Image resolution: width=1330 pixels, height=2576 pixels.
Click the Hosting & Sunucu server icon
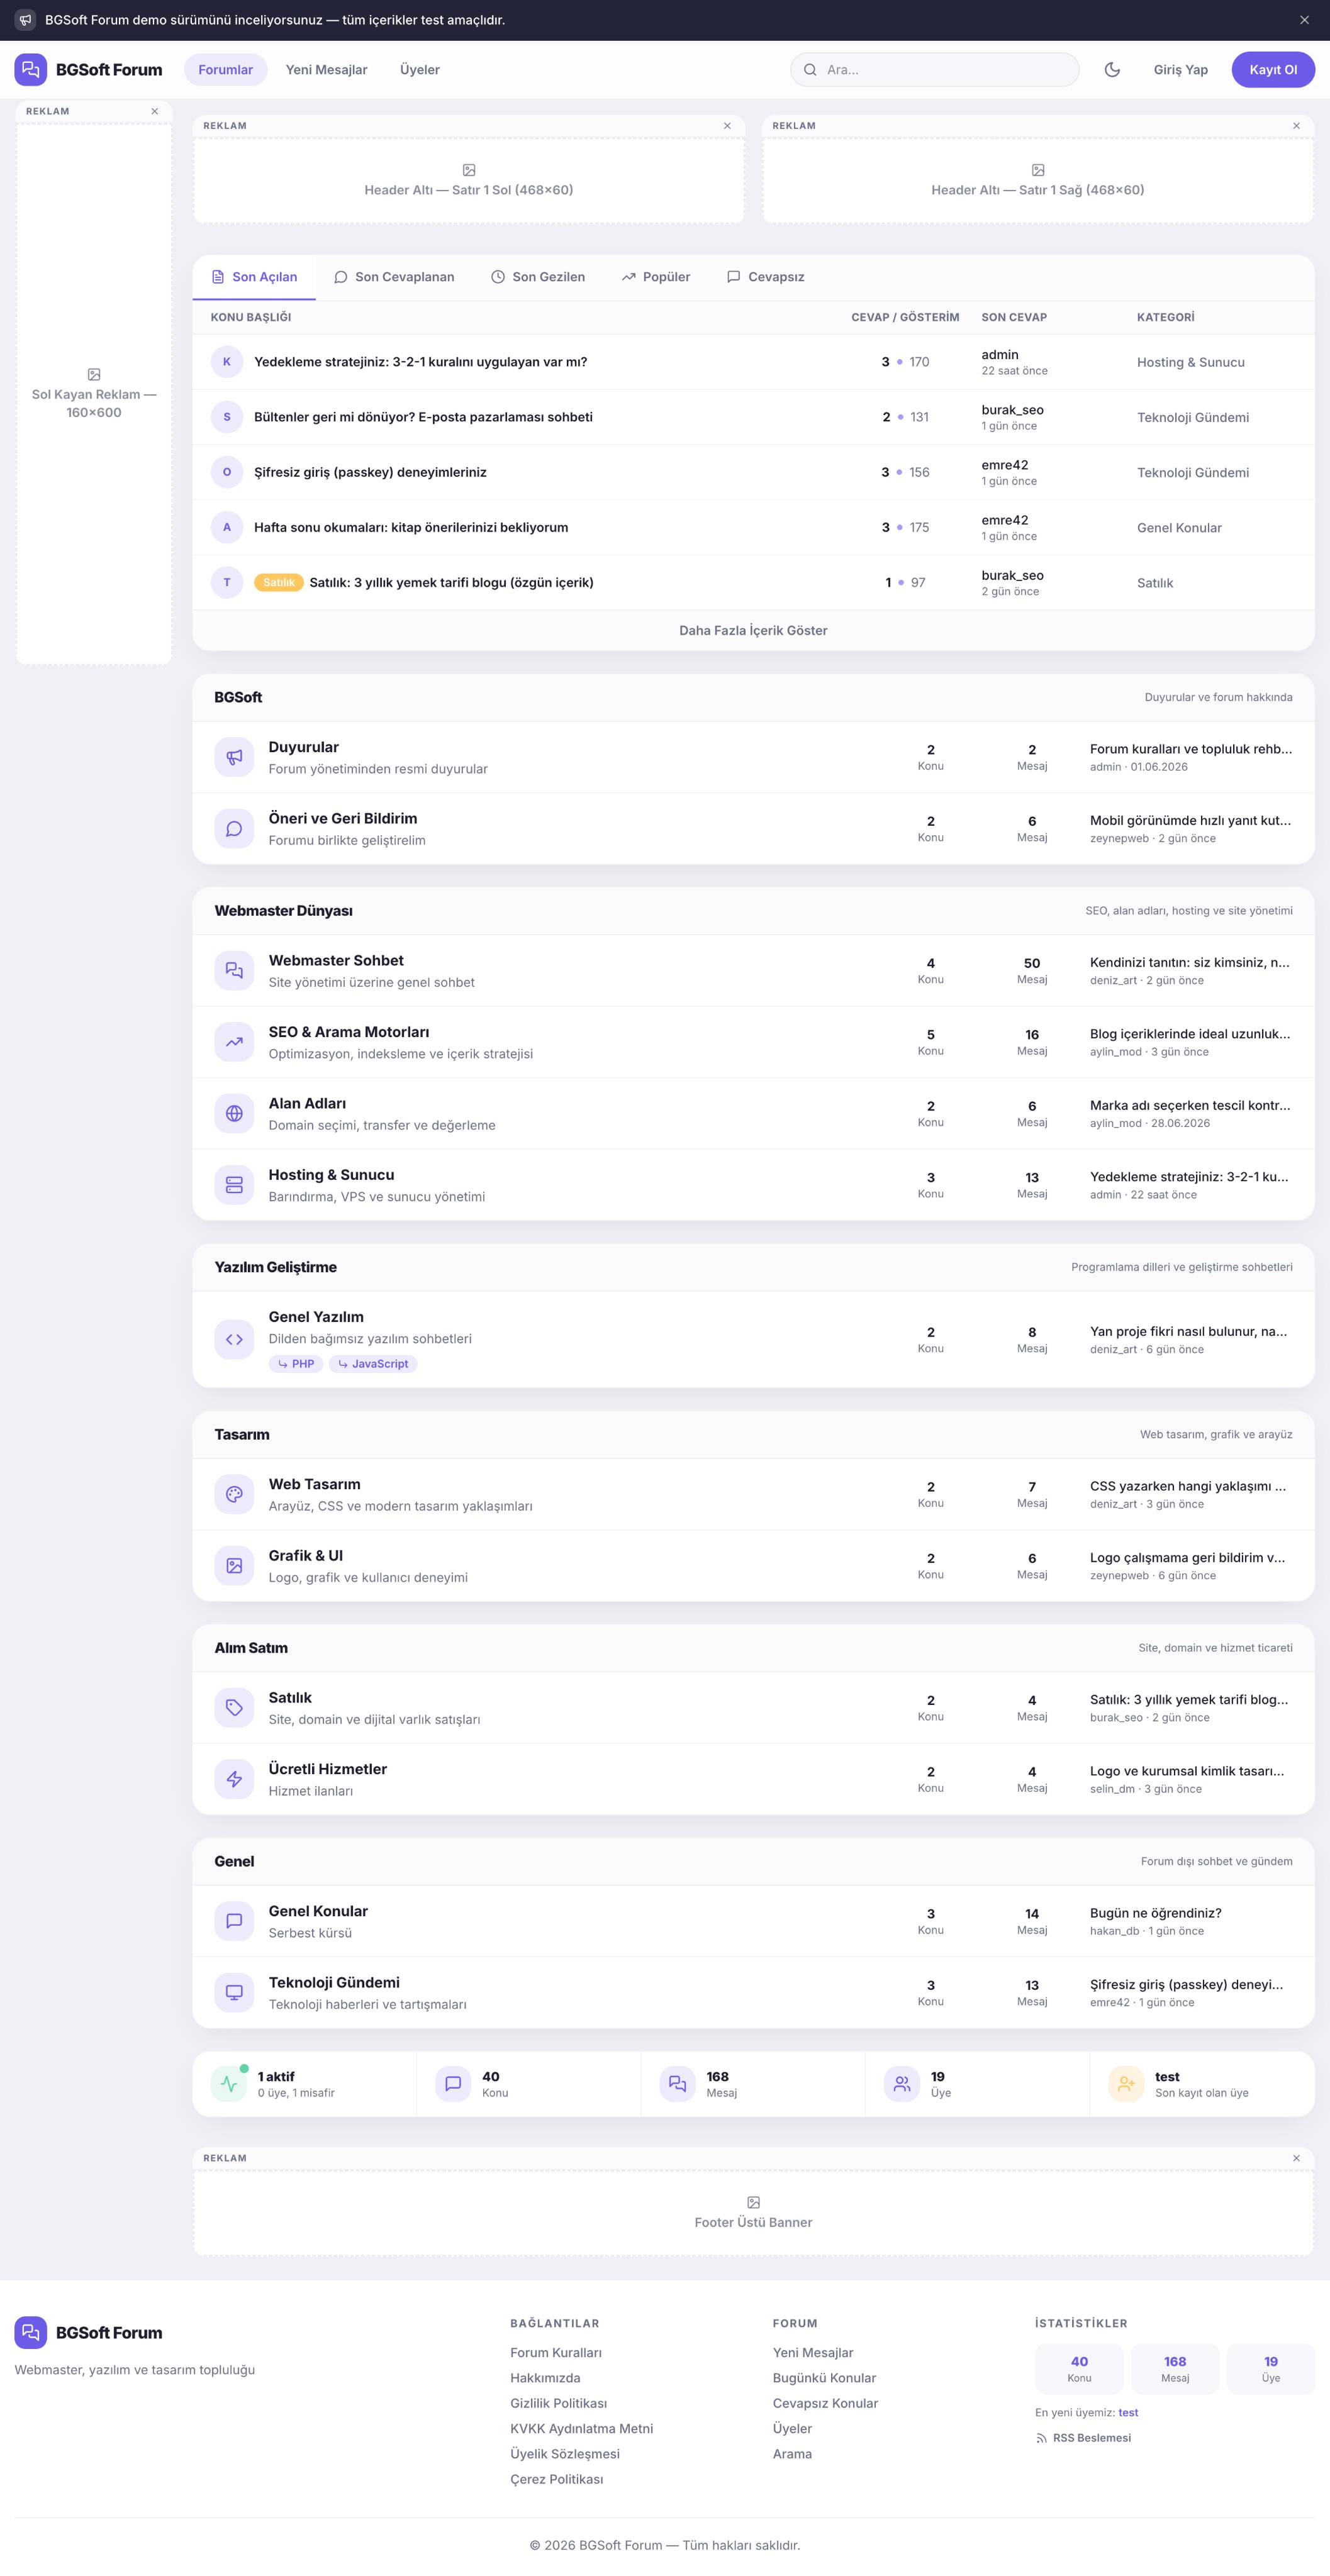point(234,1185)
